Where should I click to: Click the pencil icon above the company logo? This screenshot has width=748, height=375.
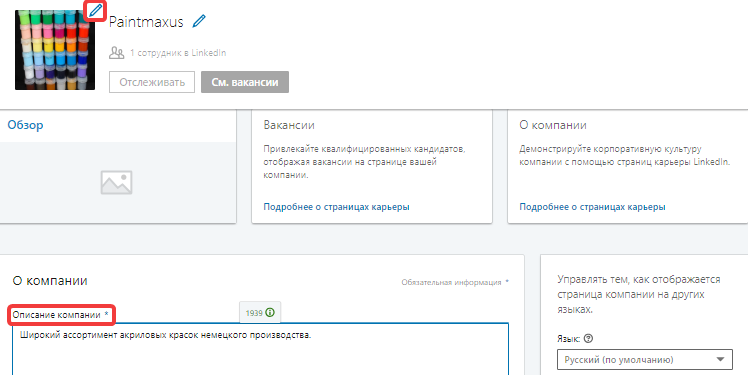point(95,10)
